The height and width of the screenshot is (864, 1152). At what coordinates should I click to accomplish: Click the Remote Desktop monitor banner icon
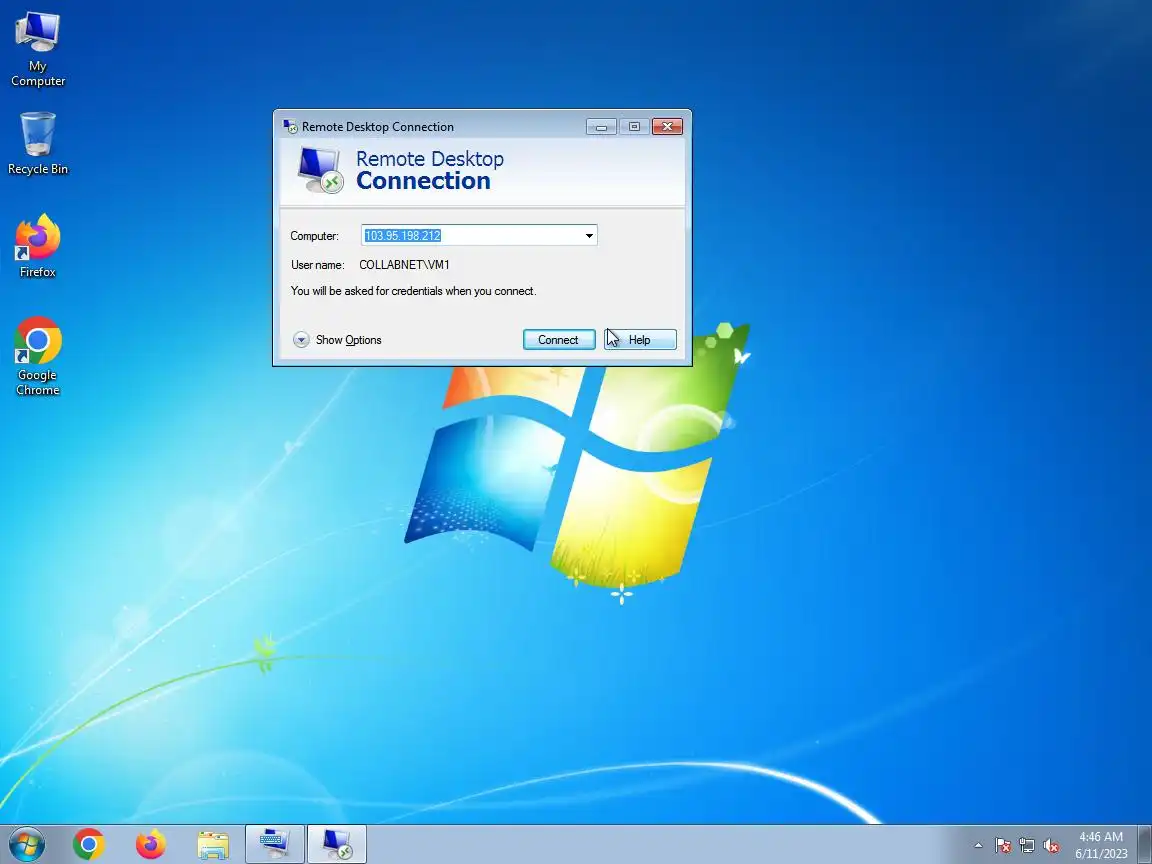(320, 170)
